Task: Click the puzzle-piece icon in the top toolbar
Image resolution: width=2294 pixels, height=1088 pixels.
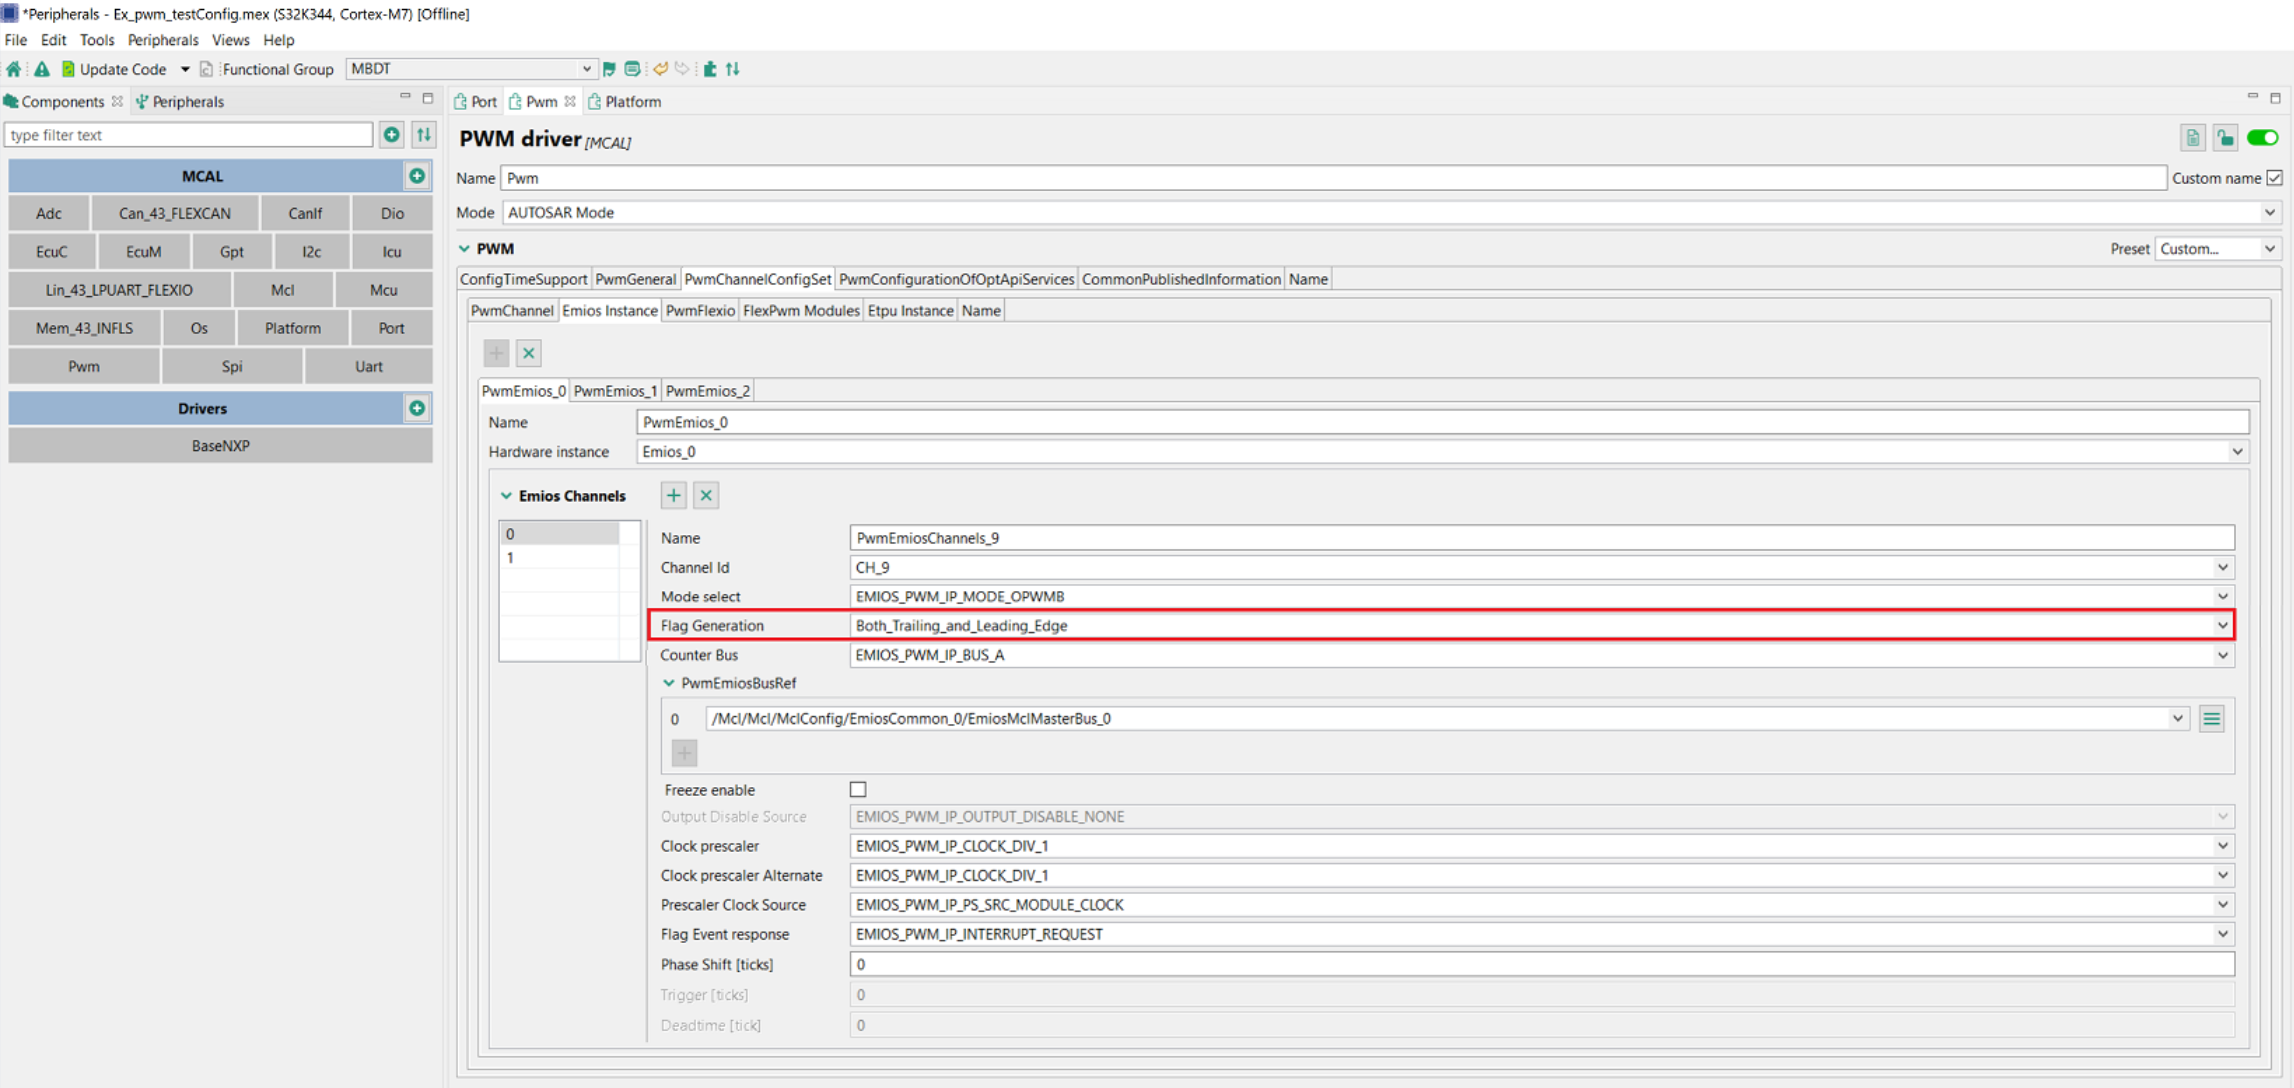Action: (710, 69)
